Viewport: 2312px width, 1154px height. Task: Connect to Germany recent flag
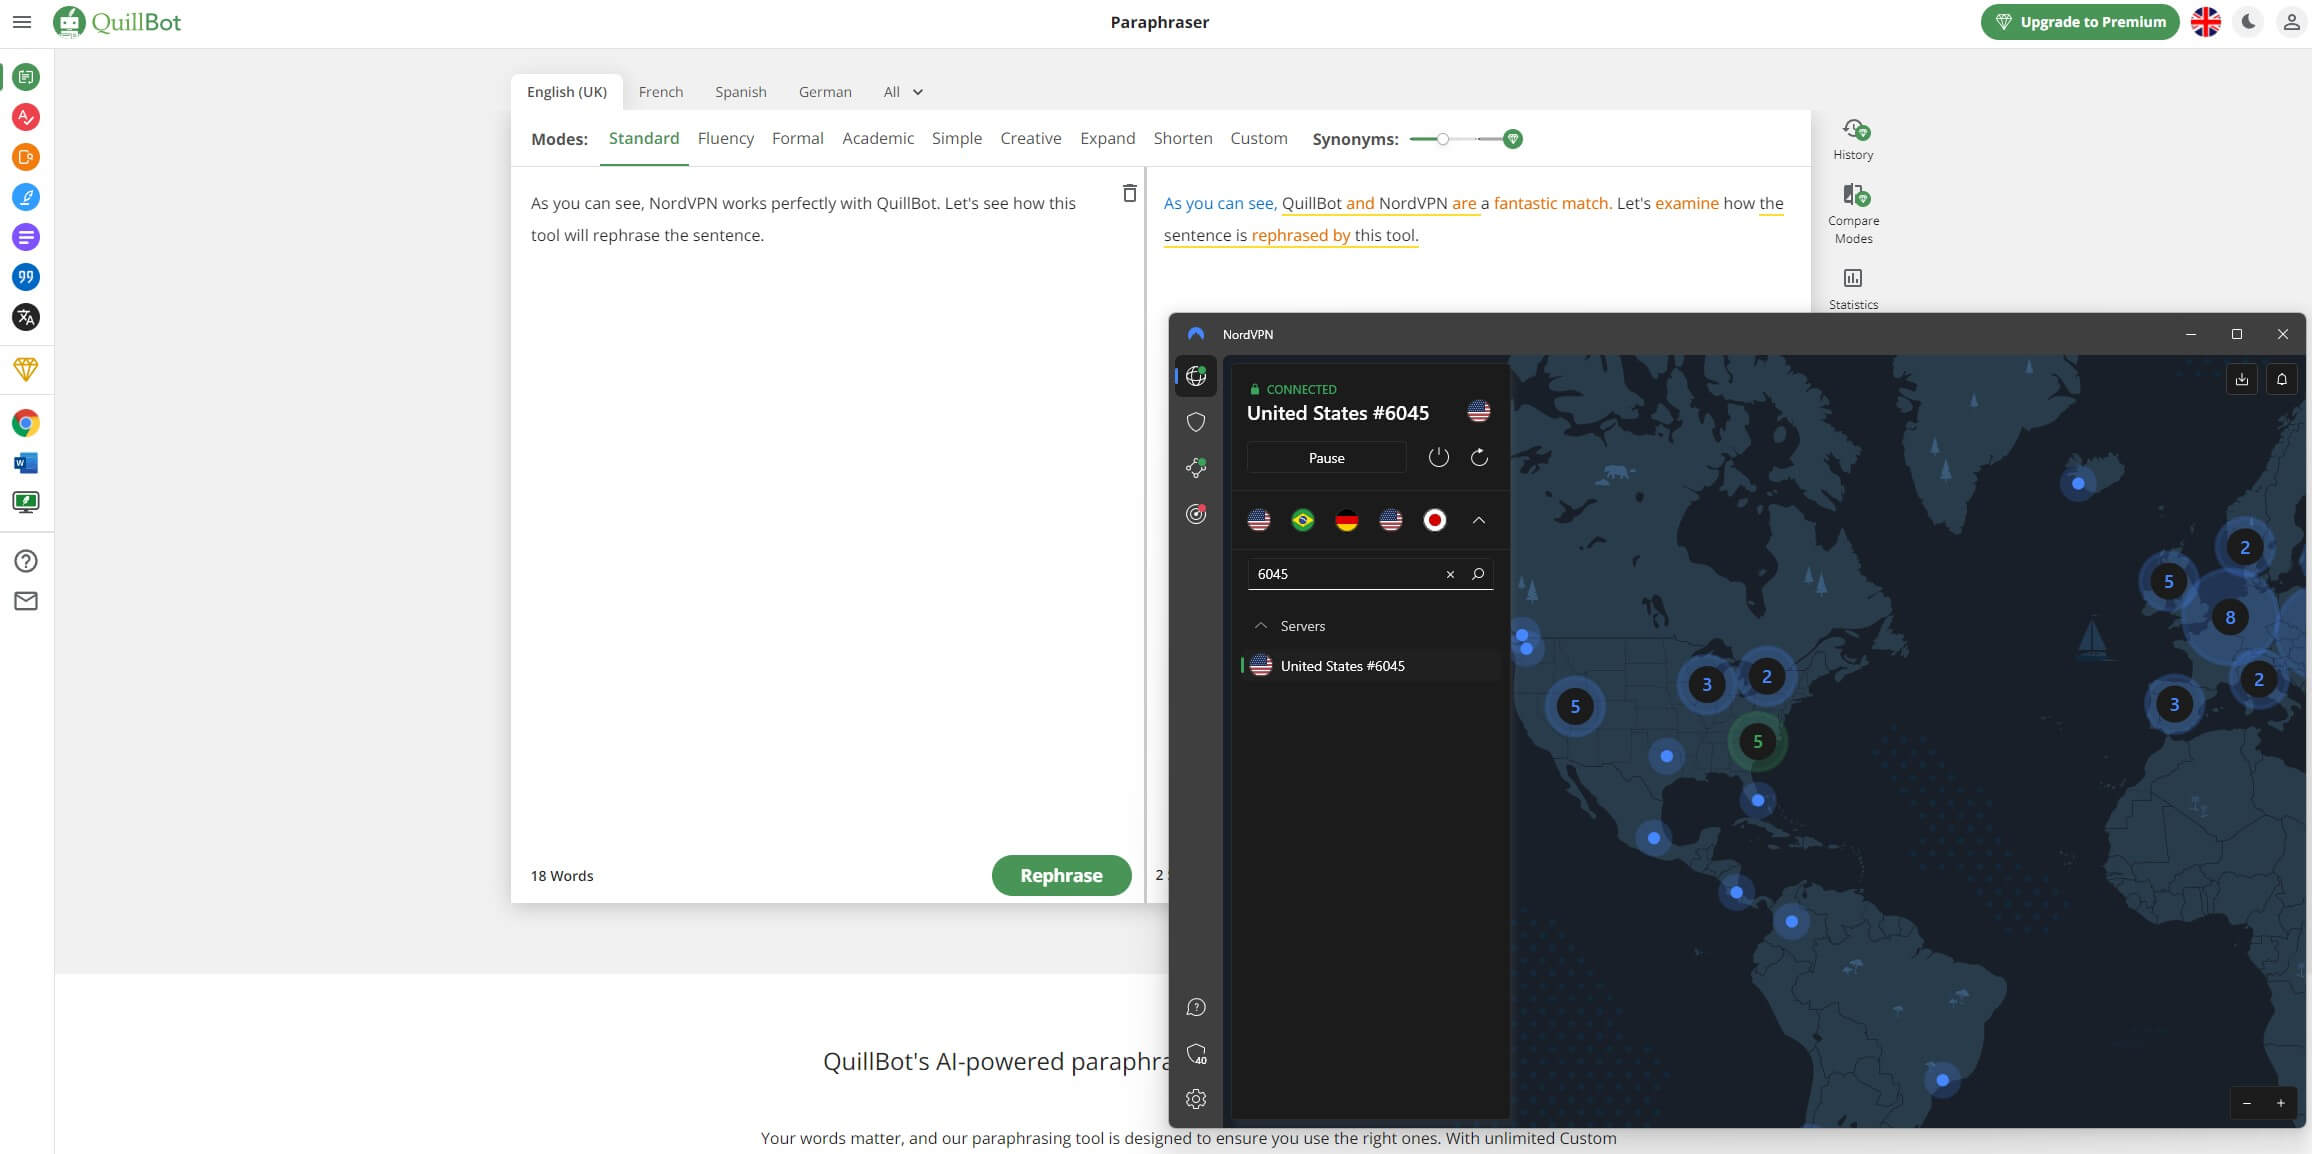pyautogui.click(x=1347, y=520)
